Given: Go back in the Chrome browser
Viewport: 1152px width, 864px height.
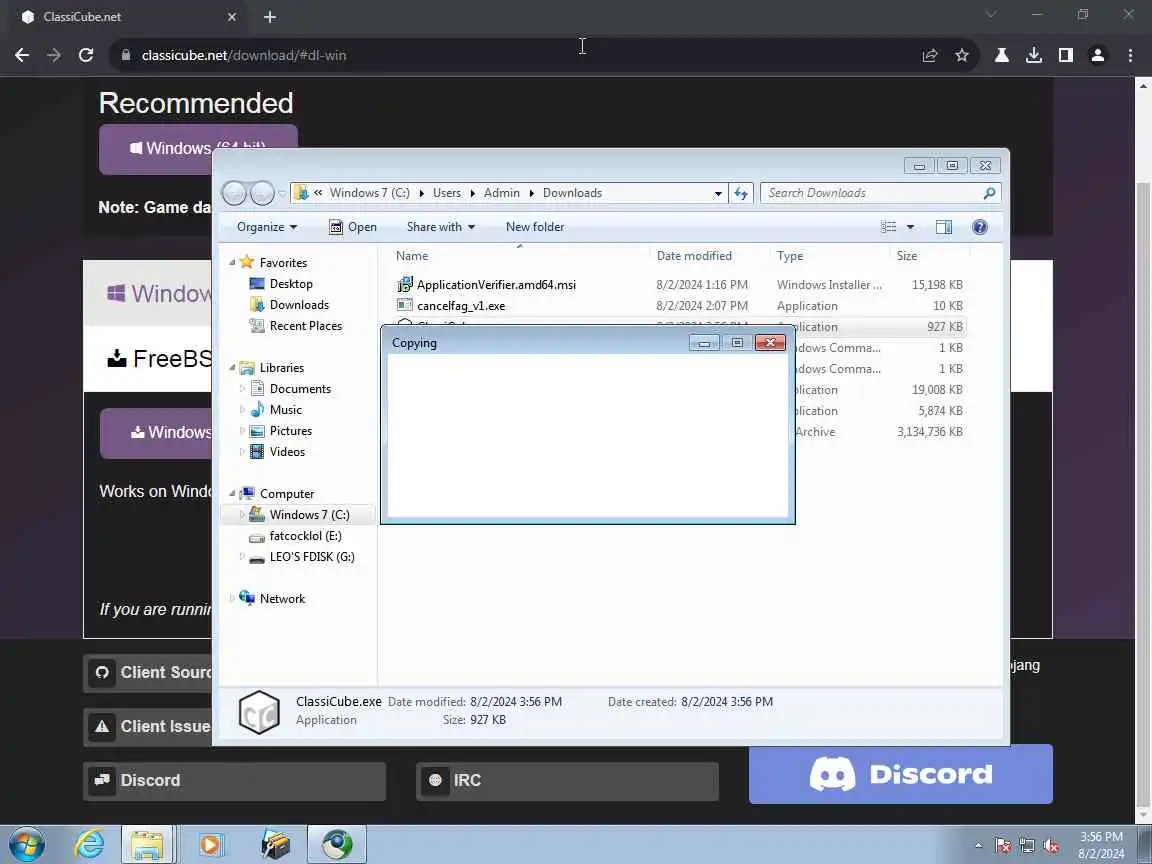Looking at the screenshot, I should 22,55.
